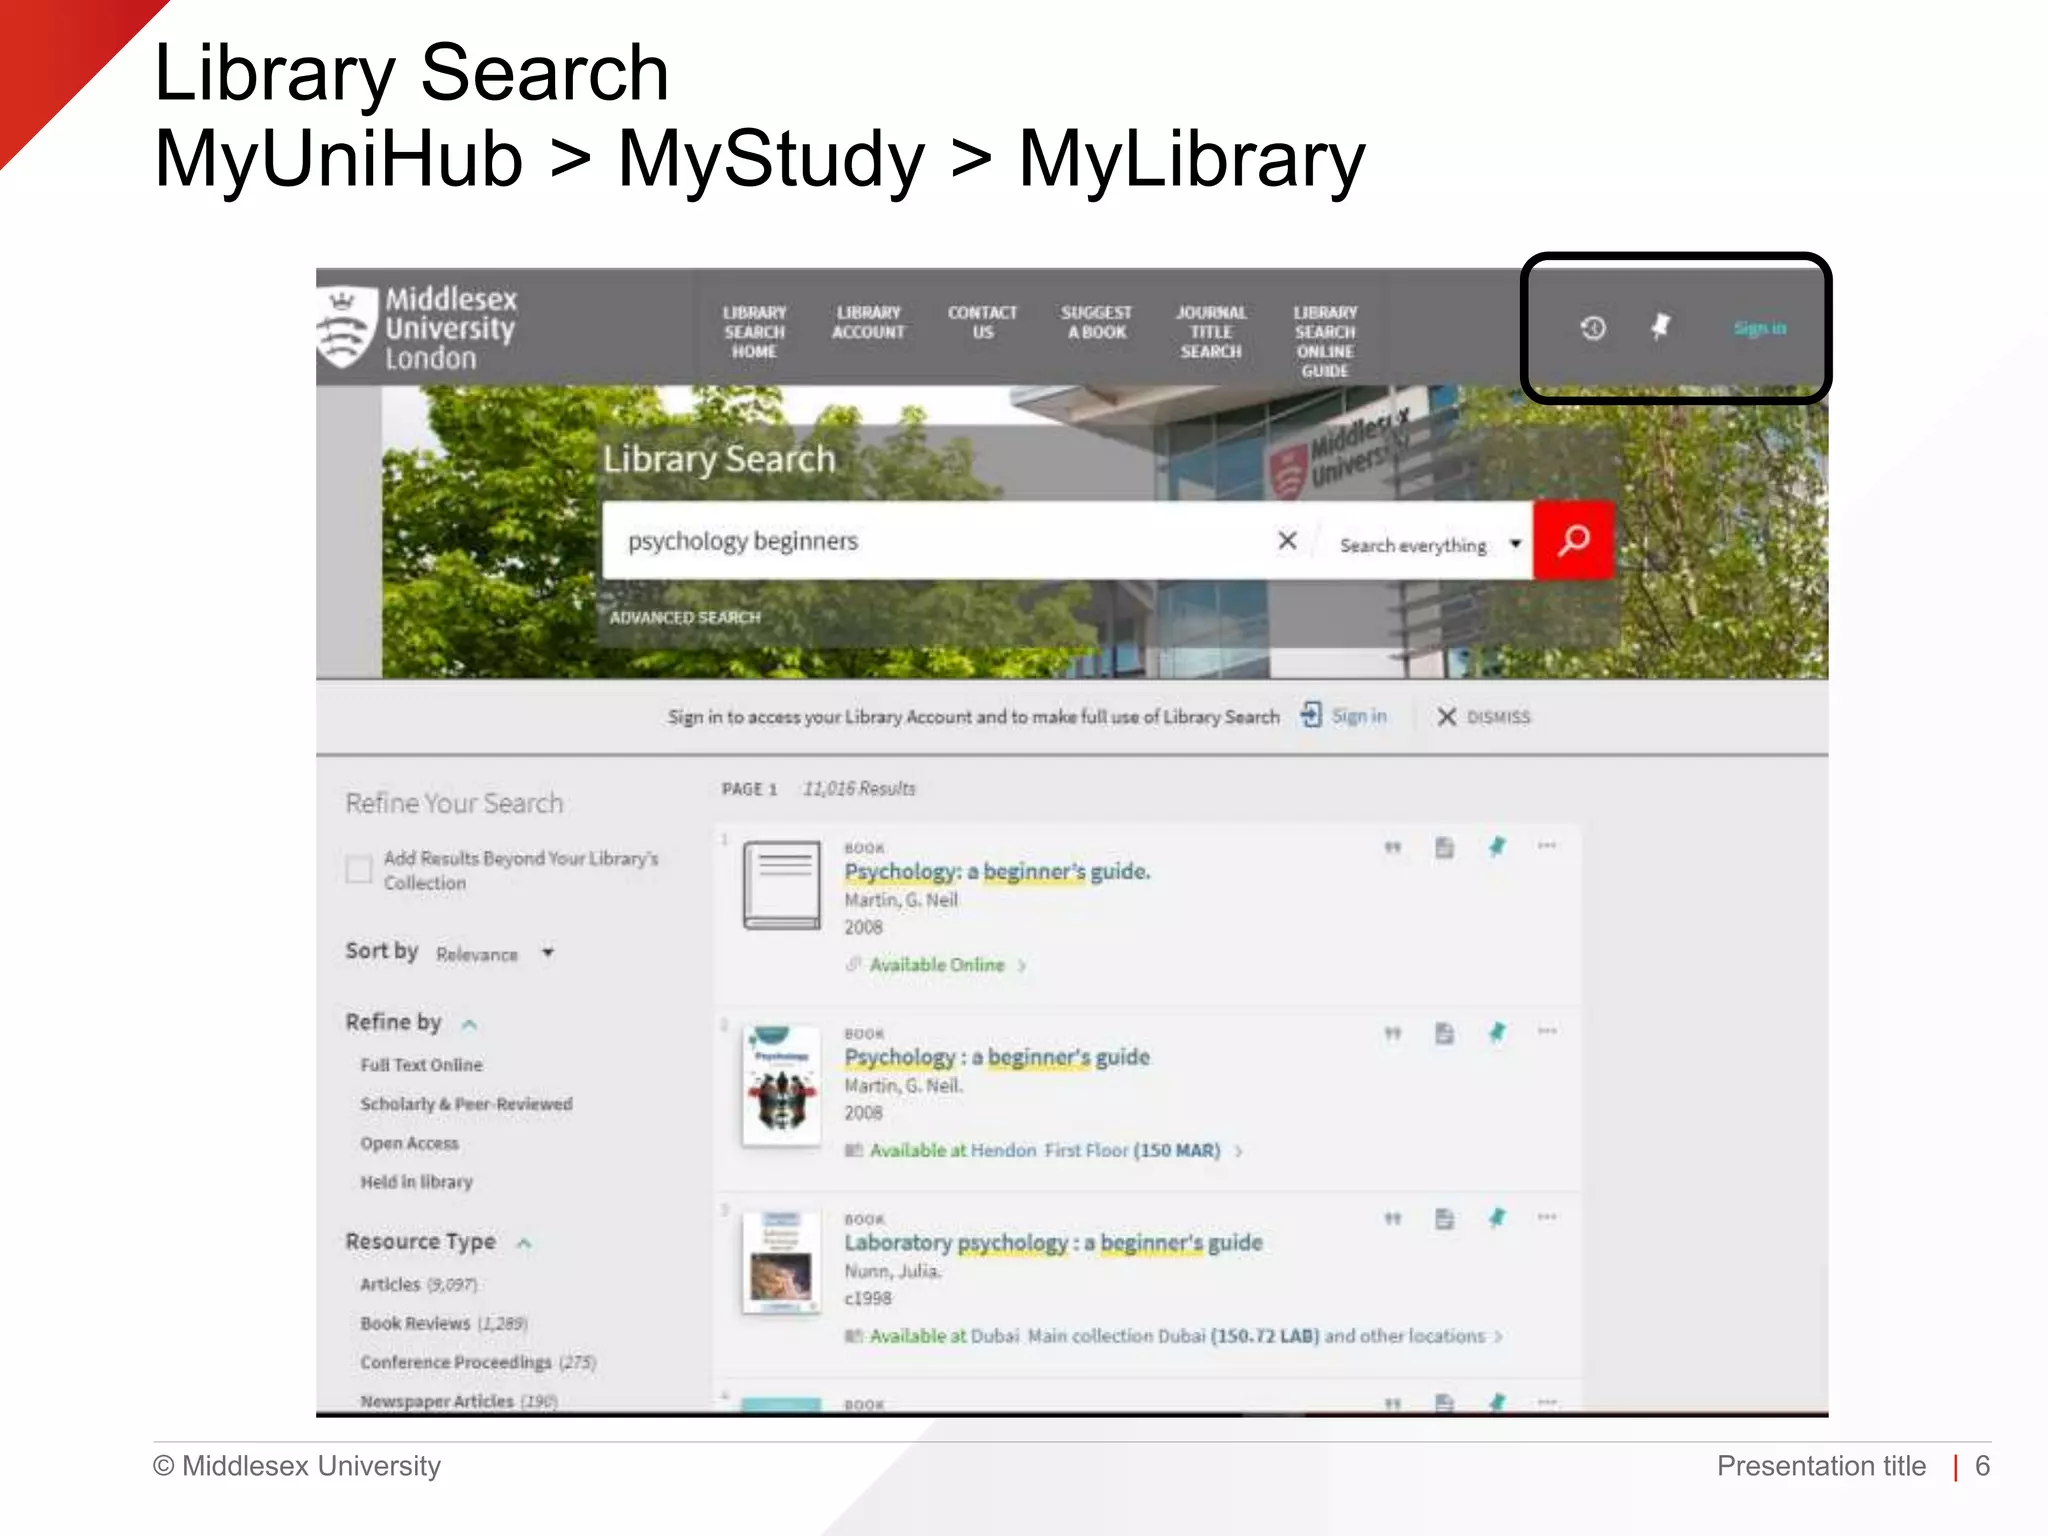This screenshot has width=2048, height=1536.
Task: Open Suggest a Book
Action: pos(1097,322)
